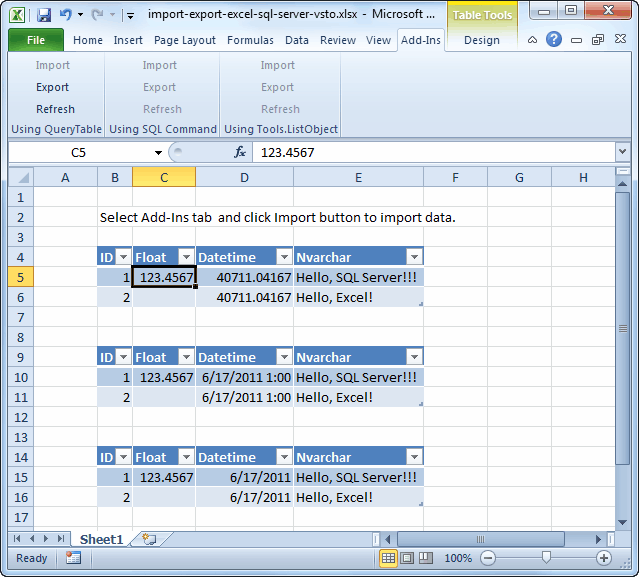Viewport: 639px width, 577px height.
Task: Click Export under Using Tools.ListObject
Action: click(x=278, y=87)
